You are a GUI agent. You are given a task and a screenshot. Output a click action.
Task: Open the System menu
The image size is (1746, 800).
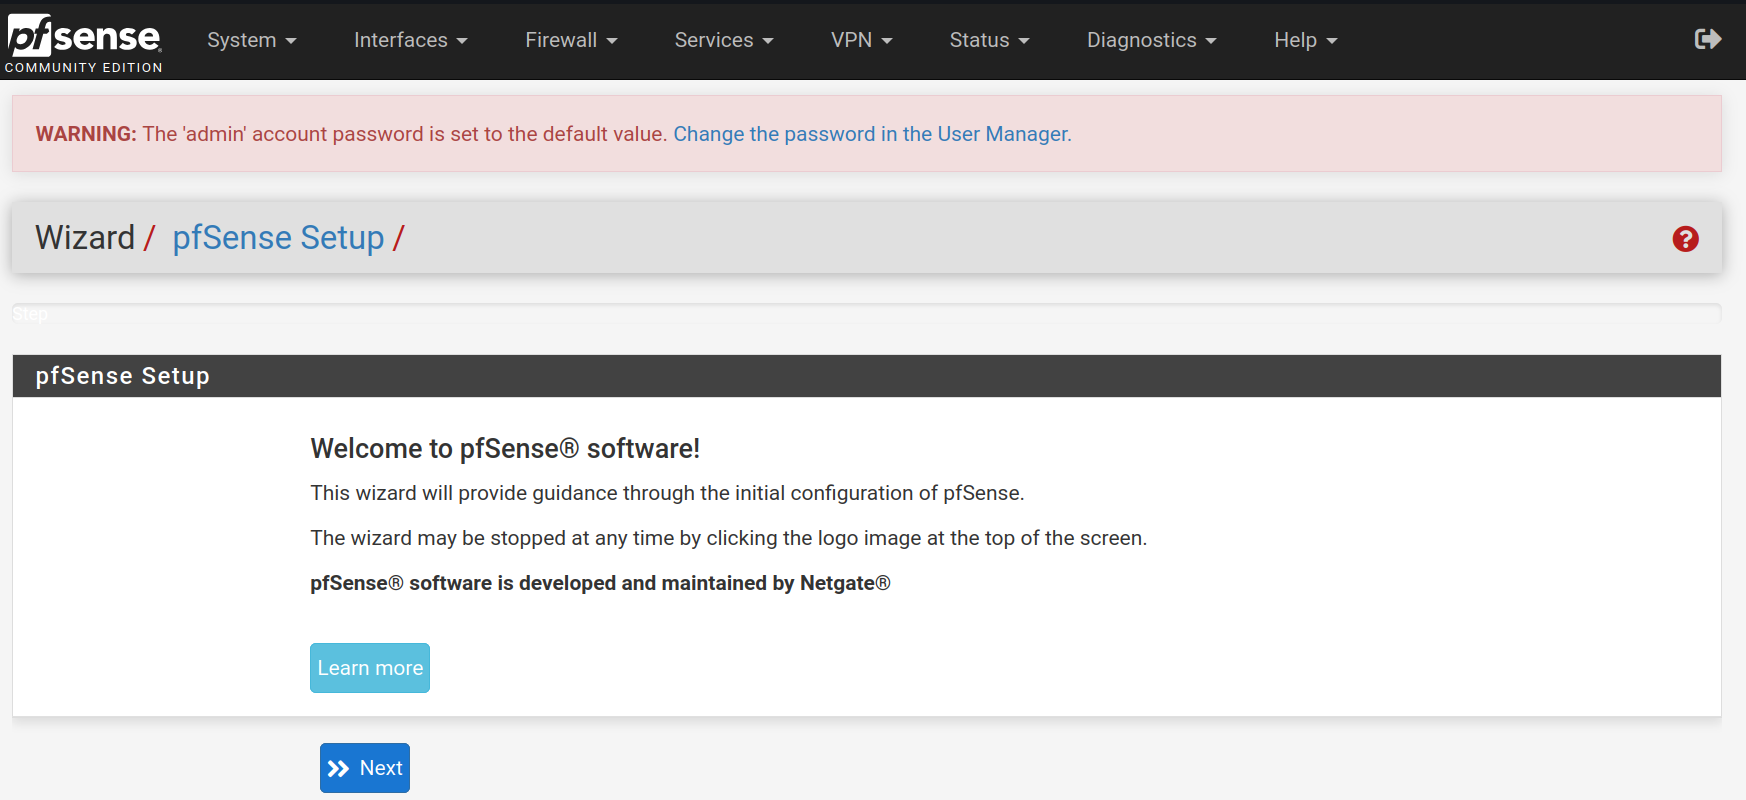point(252,40)
